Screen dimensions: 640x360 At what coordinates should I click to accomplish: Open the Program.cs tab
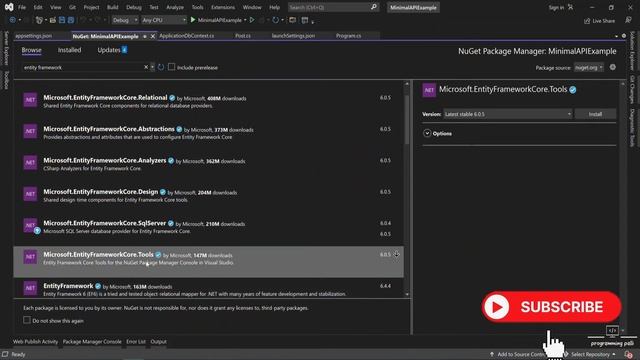coord(348,36)
